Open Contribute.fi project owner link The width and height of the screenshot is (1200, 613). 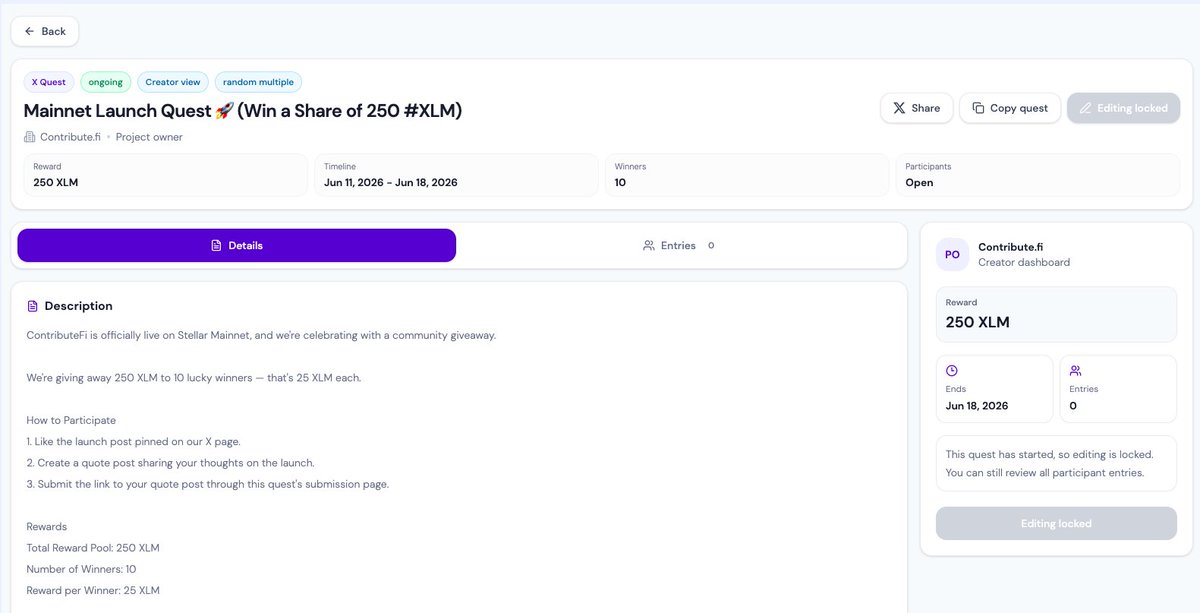70,137
